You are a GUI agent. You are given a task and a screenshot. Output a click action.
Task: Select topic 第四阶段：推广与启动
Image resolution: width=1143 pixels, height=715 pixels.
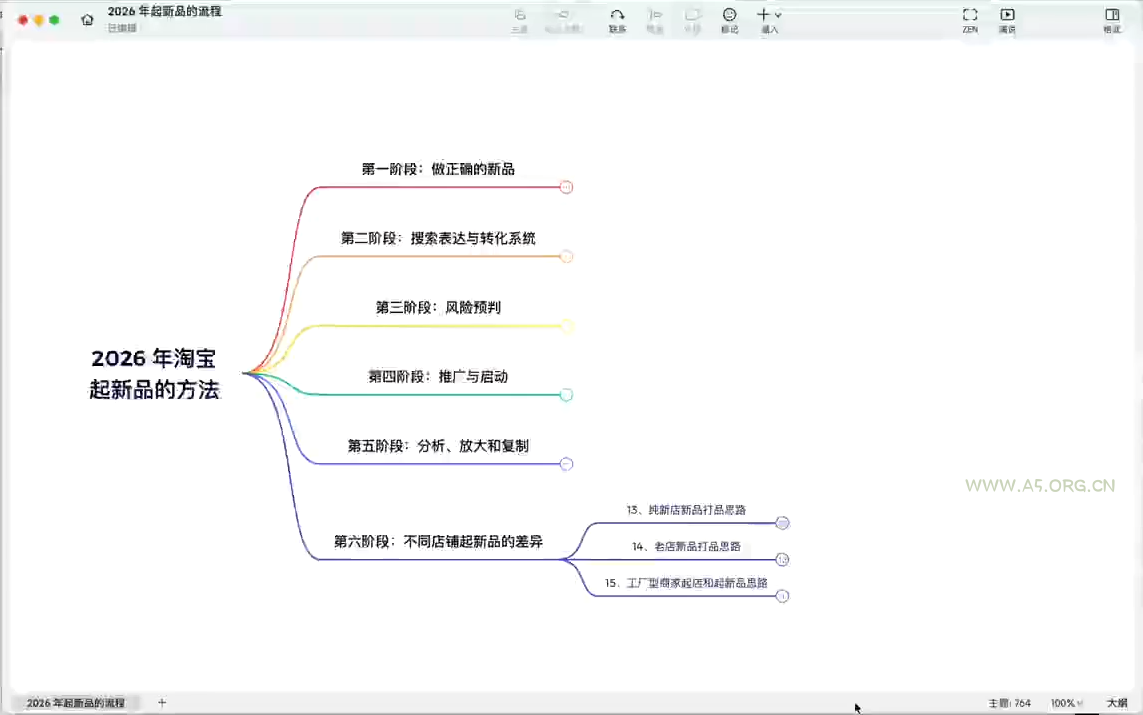coord(438,377)
